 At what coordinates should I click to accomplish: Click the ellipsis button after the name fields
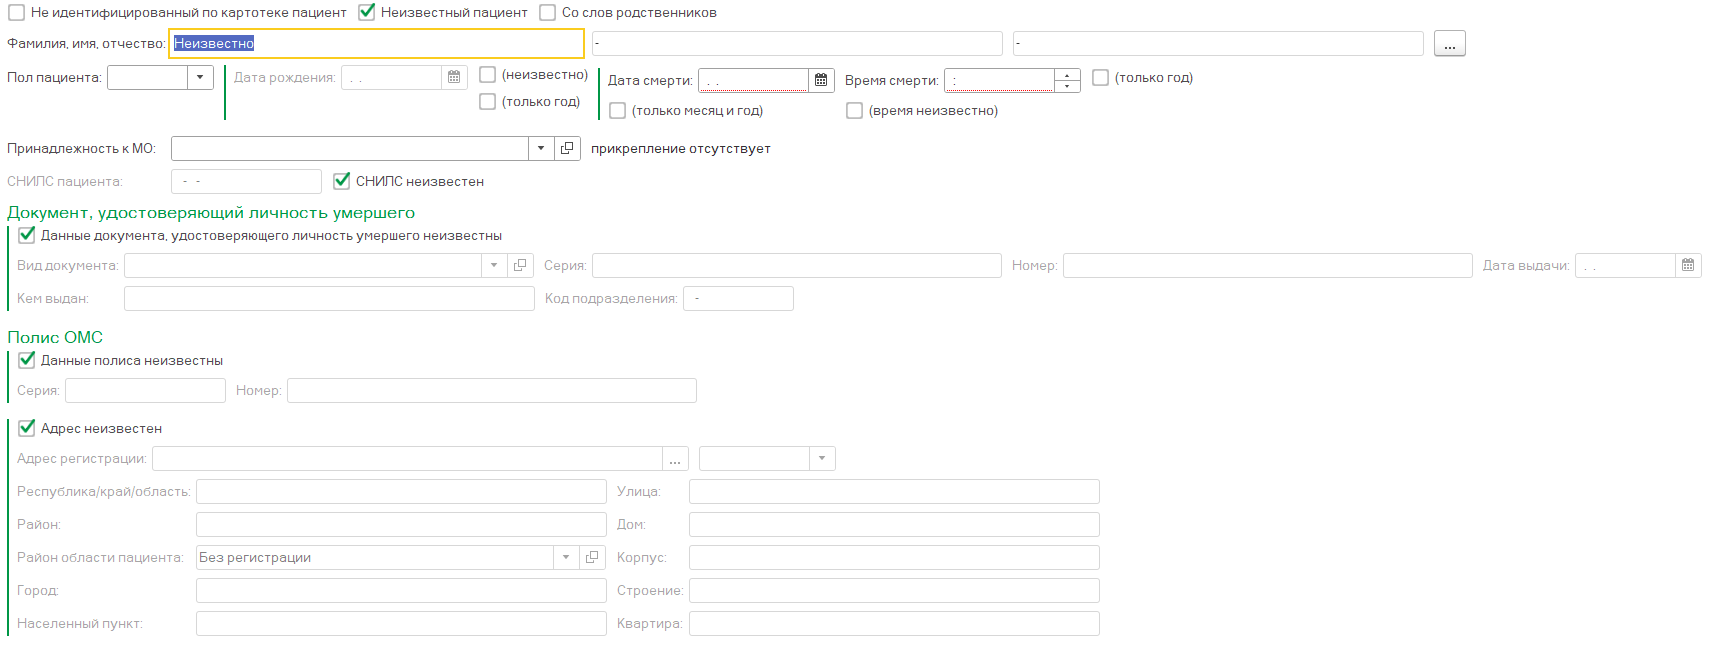tap(1449, 44)
